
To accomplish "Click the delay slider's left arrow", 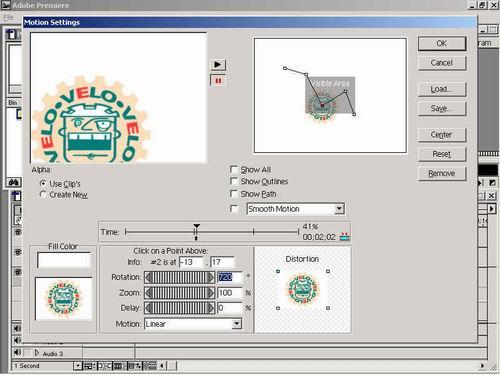I will click(x=148, y=308).
